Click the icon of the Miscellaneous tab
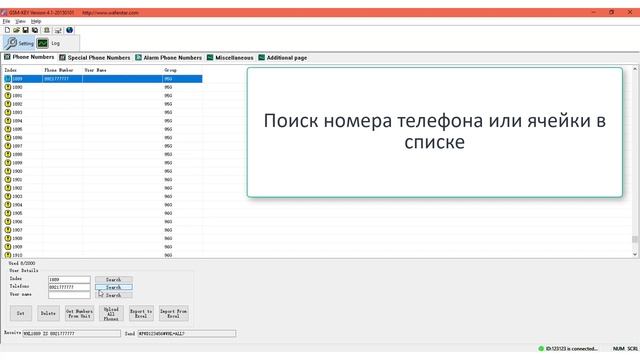640x360 pixels. coord(210,58)
